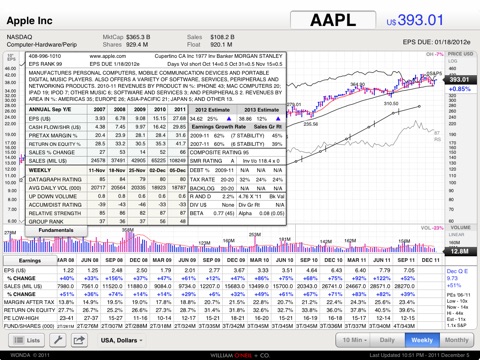This screenshot has height=360, width=480.
Task: Select the 12.8M volume marker
Action: click(x=460, y=251)
